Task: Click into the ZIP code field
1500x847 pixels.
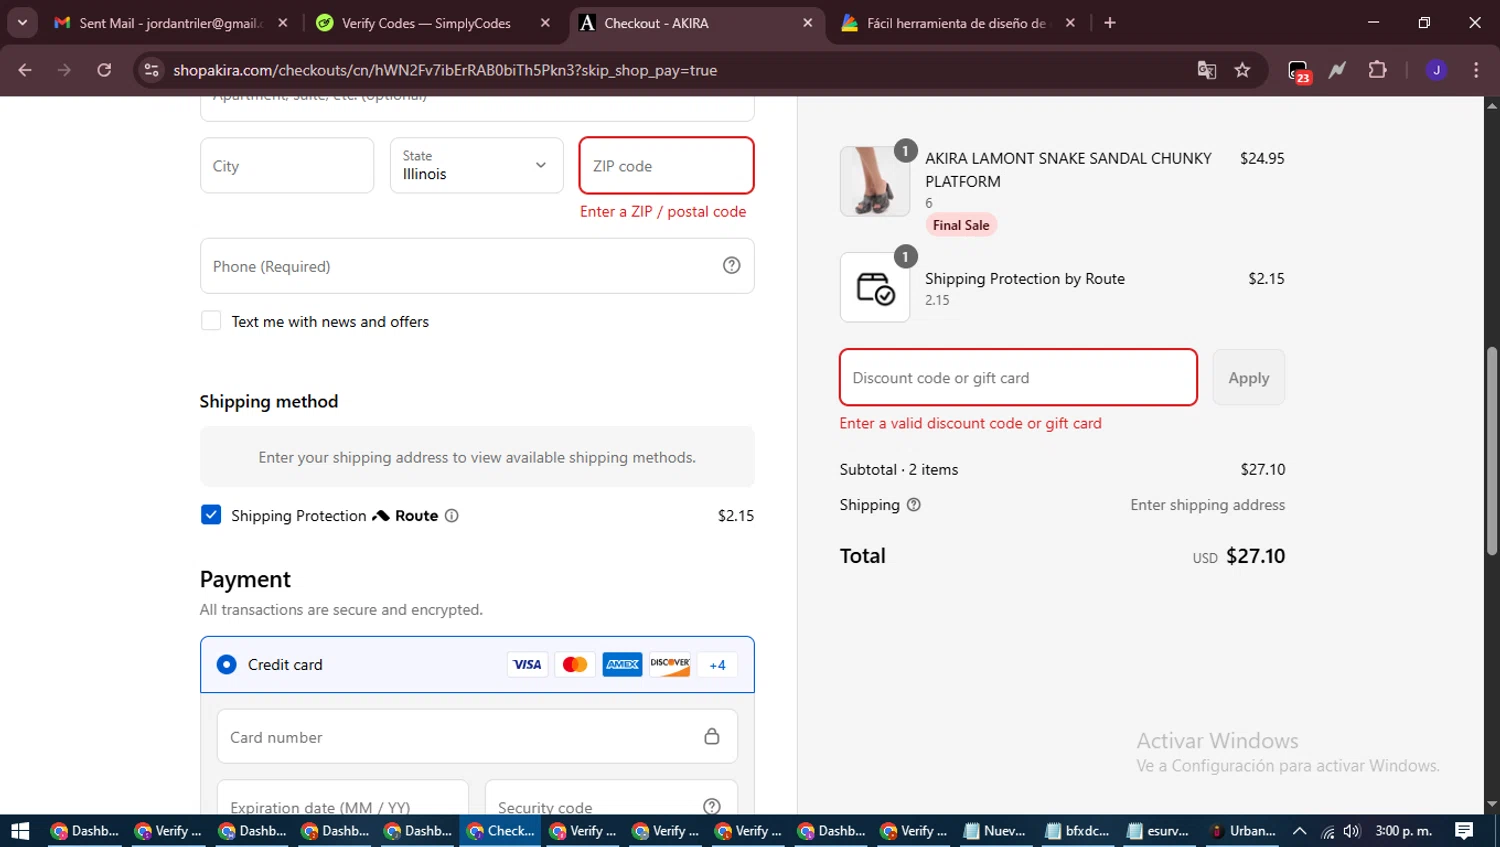Action: tap(666, 166)
